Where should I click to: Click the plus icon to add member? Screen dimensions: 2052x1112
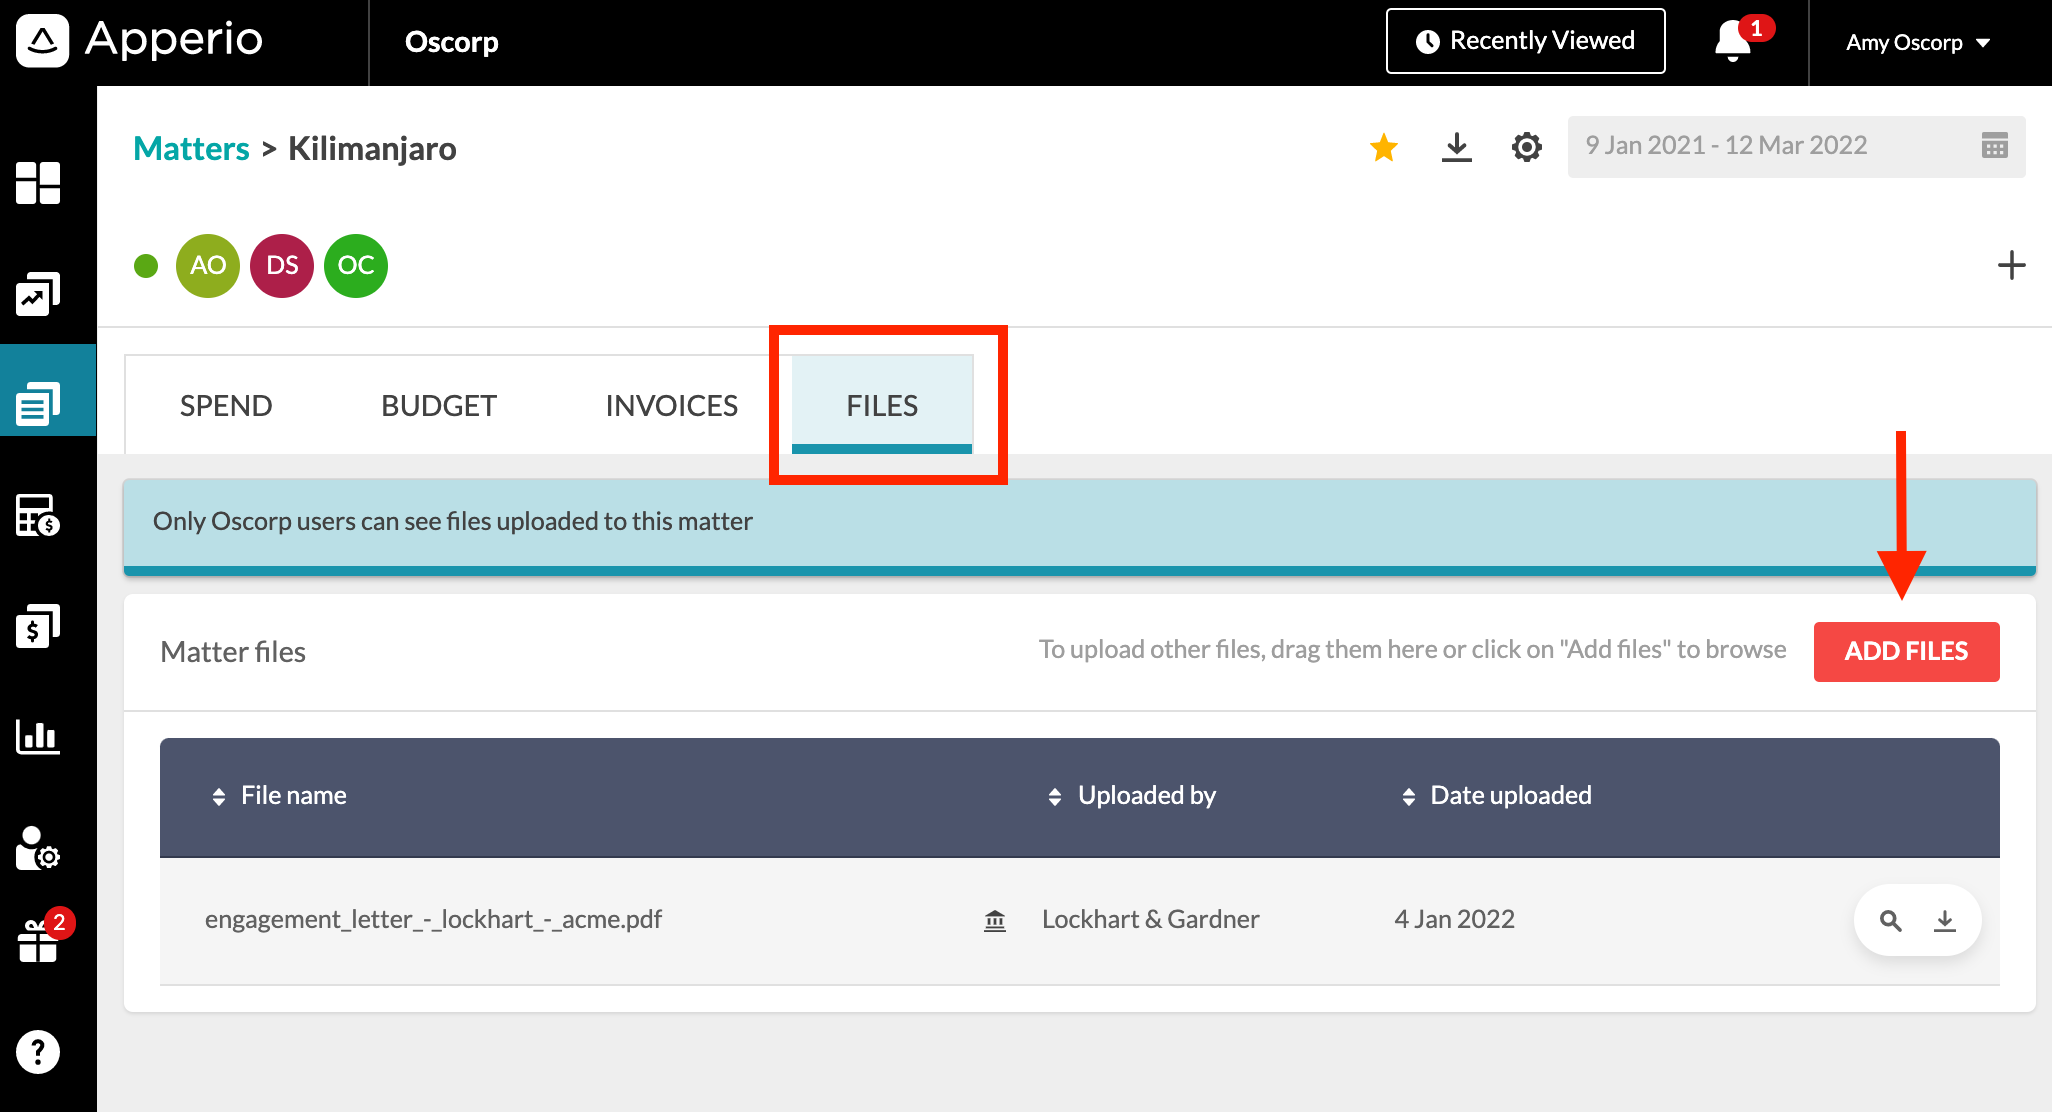point(2011,265)
